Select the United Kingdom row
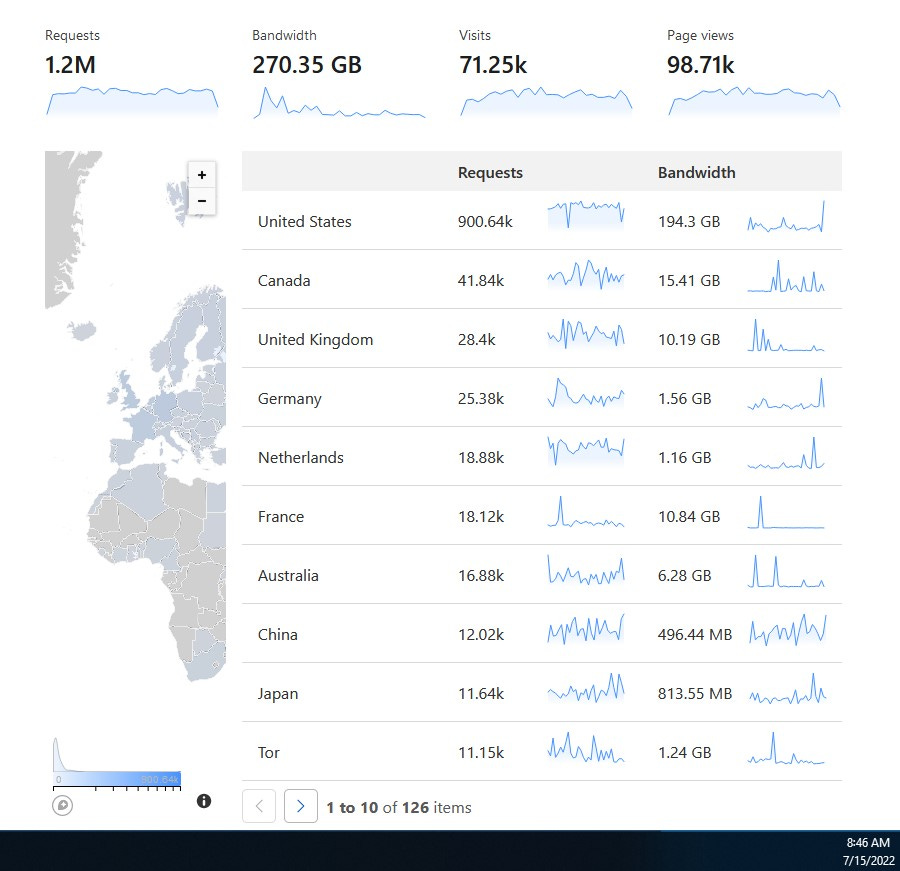This screenshot has height=871, width=900. [542, 339]
